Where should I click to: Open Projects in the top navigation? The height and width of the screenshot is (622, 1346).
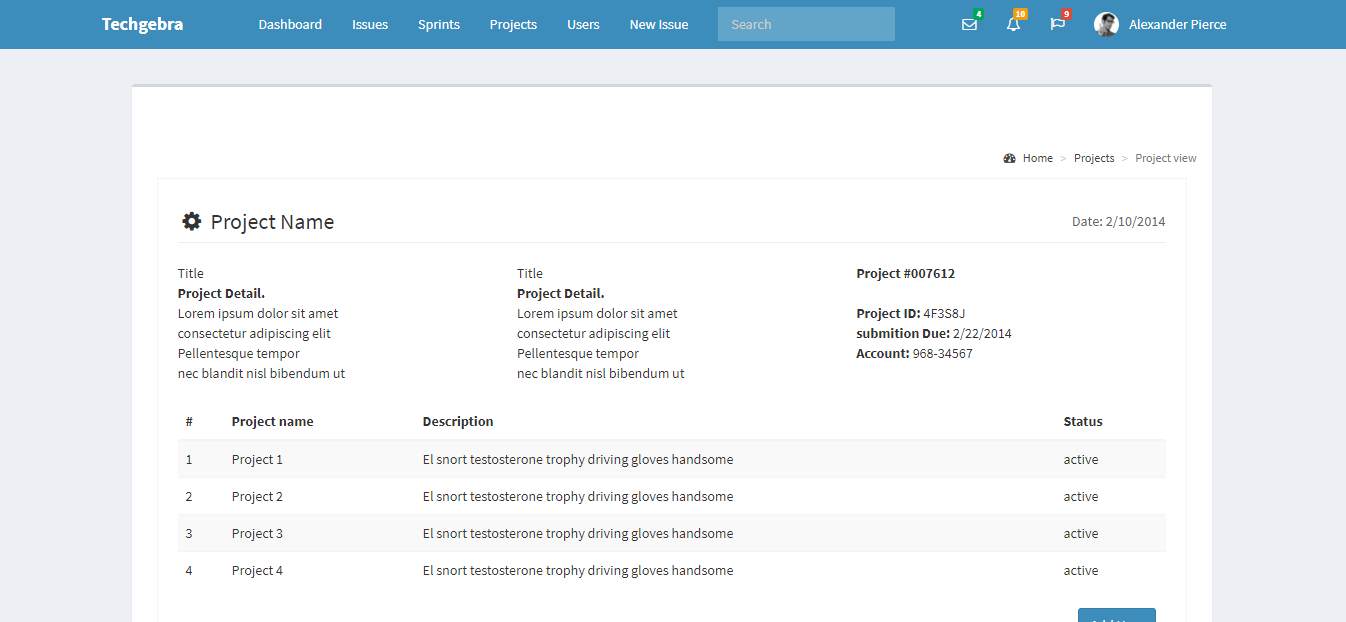coord(513,25)
